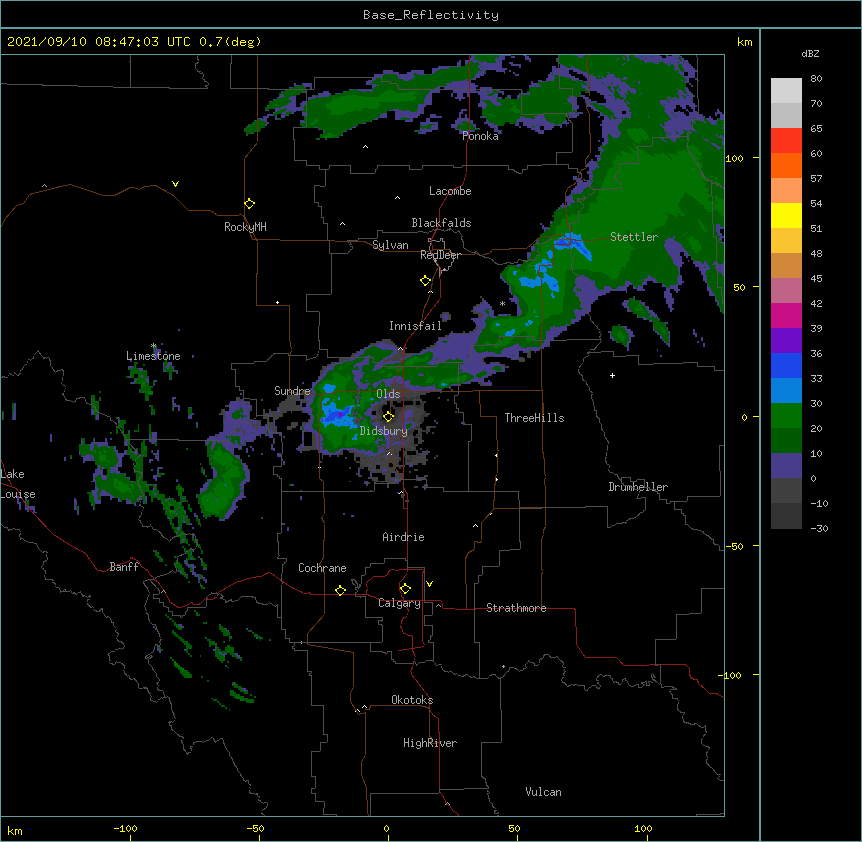Image resolution: width=862 pixels, height=842 pixels.
Task: Click the Banff town label
Action: coord(124,567)
